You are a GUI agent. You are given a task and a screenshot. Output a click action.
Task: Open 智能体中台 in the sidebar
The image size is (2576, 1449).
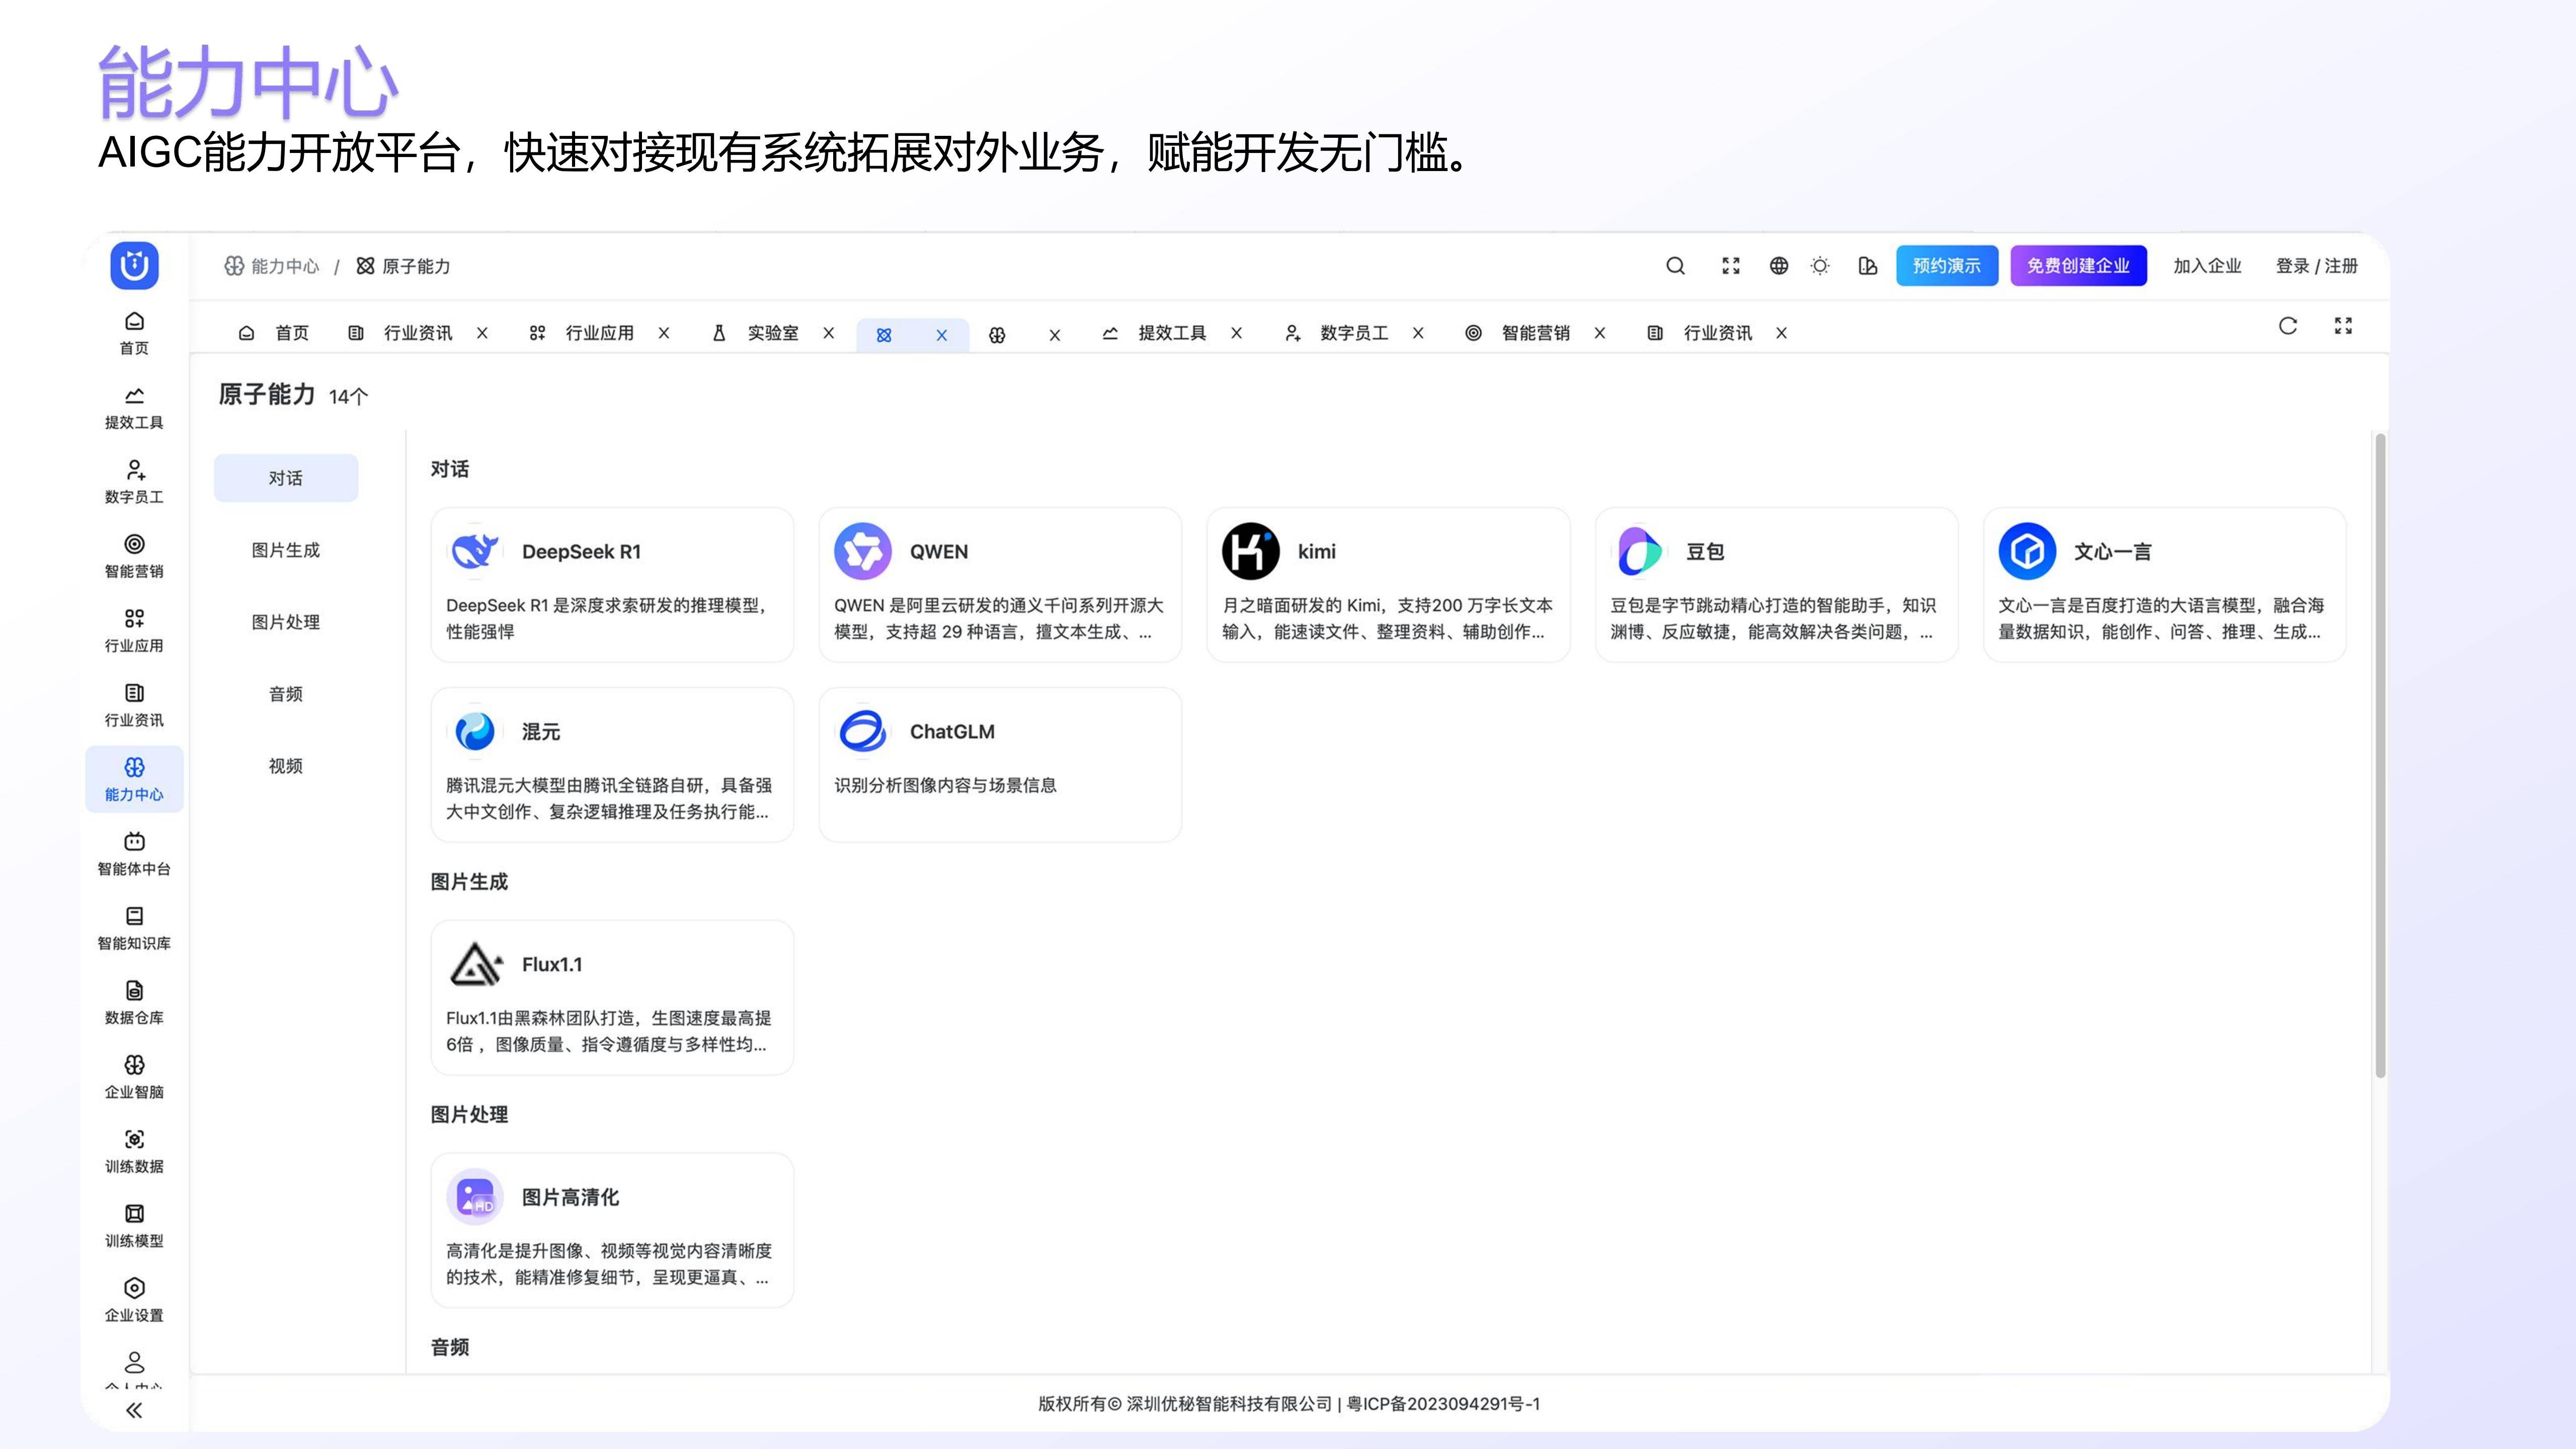[x=134, y=853]
